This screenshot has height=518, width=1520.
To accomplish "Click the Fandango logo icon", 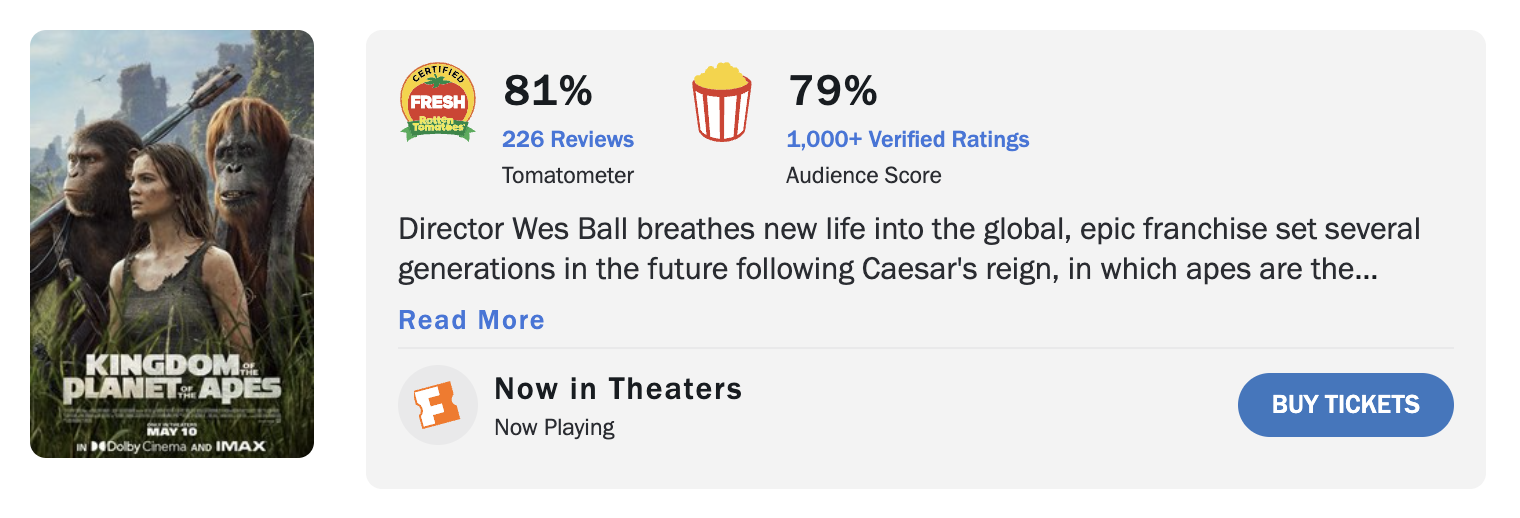I will (435, 404).
